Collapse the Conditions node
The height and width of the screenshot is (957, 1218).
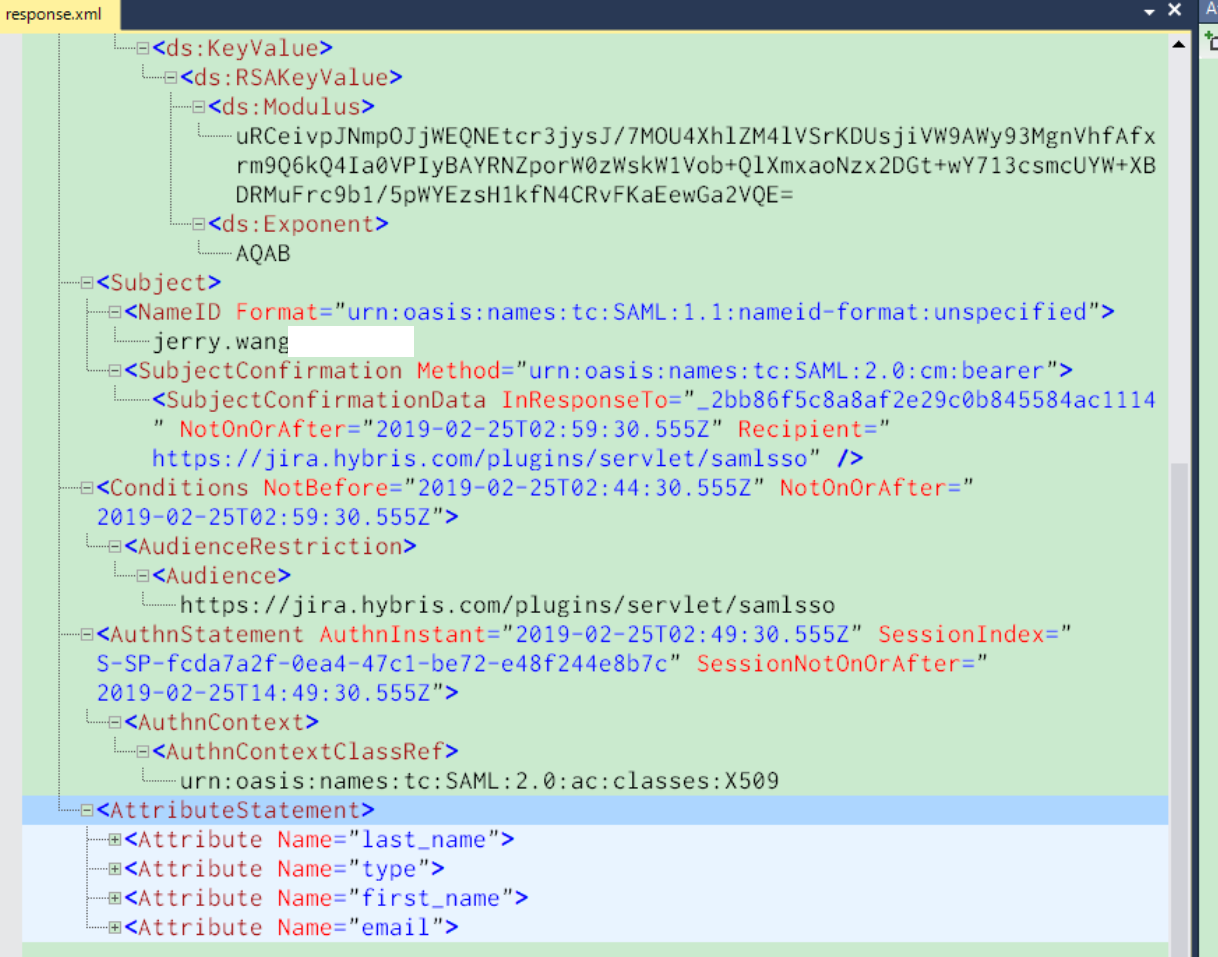88,488
